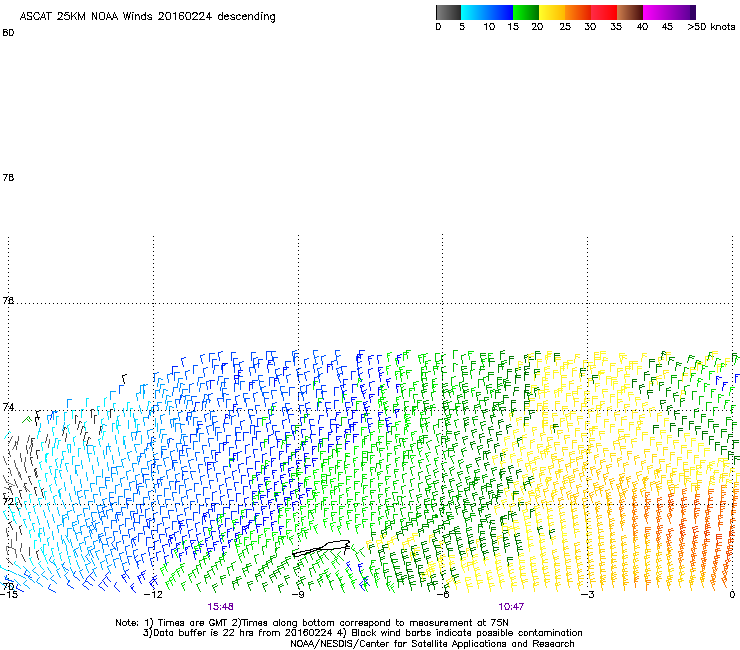This screenshot has width=740, height=650.
Task: Click the gray 0-5 knots legend swatch
Action: (x=448, y=12)
